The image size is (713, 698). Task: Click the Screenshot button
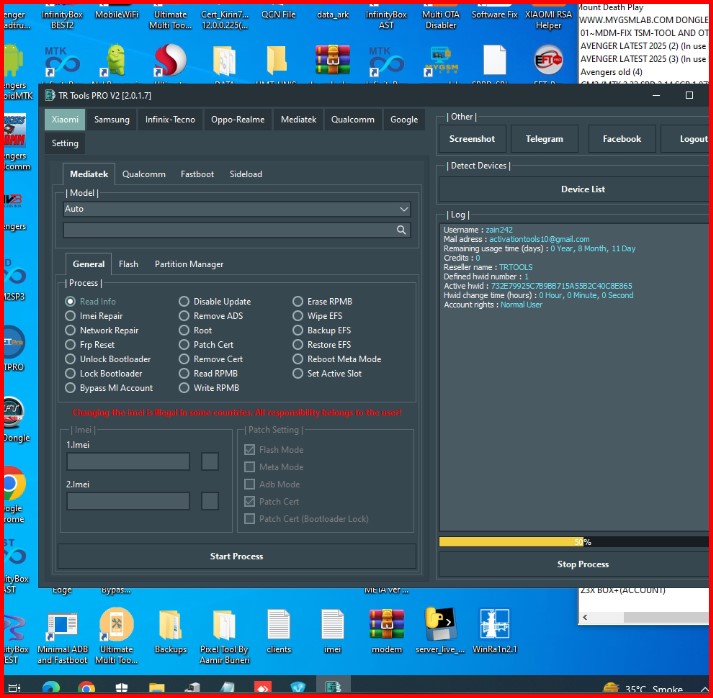pos(472,139)
